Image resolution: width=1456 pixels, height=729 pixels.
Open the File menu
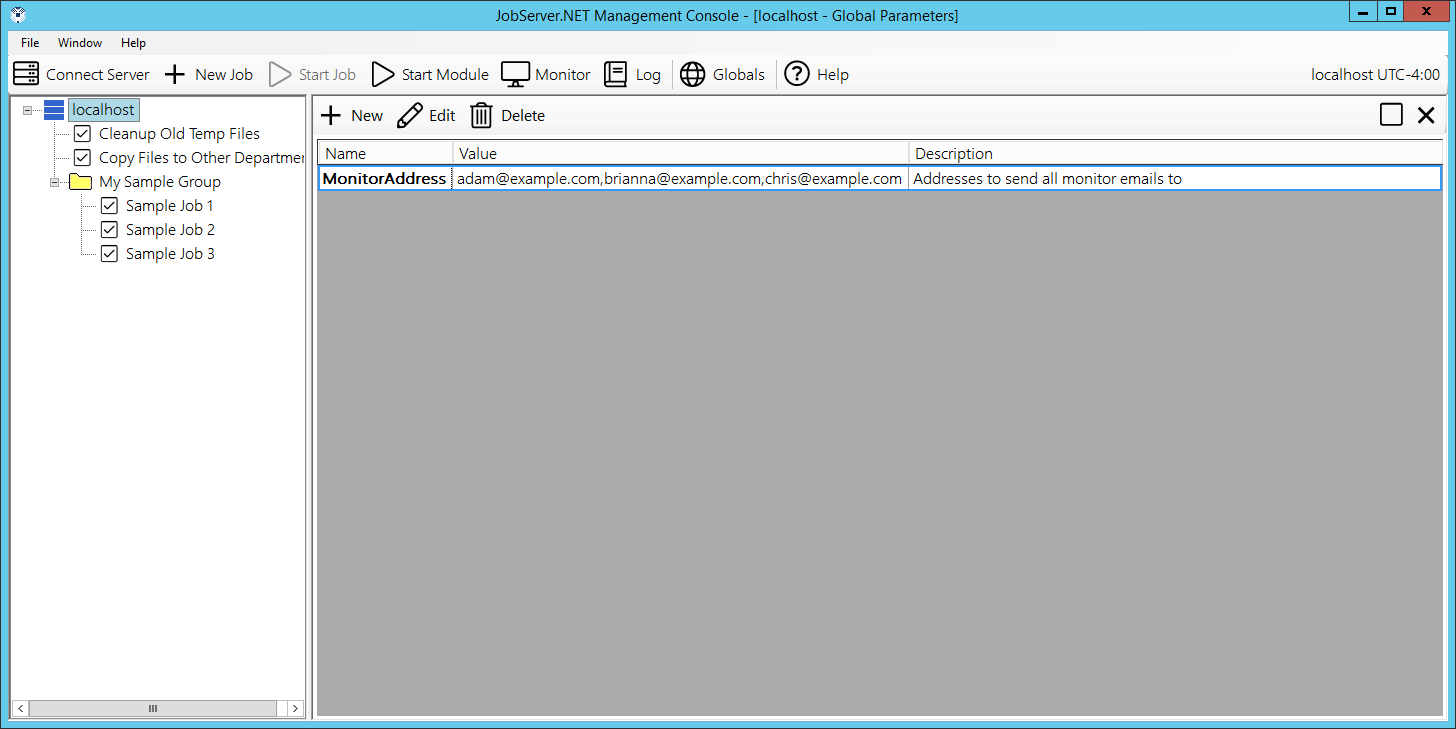point(30,43)
